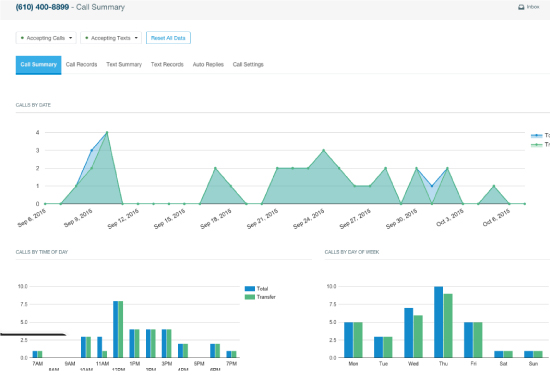Click the (610) 400-8899 phone number link
The height and width of the screenshot is (375, 550).
coord(42,7)
